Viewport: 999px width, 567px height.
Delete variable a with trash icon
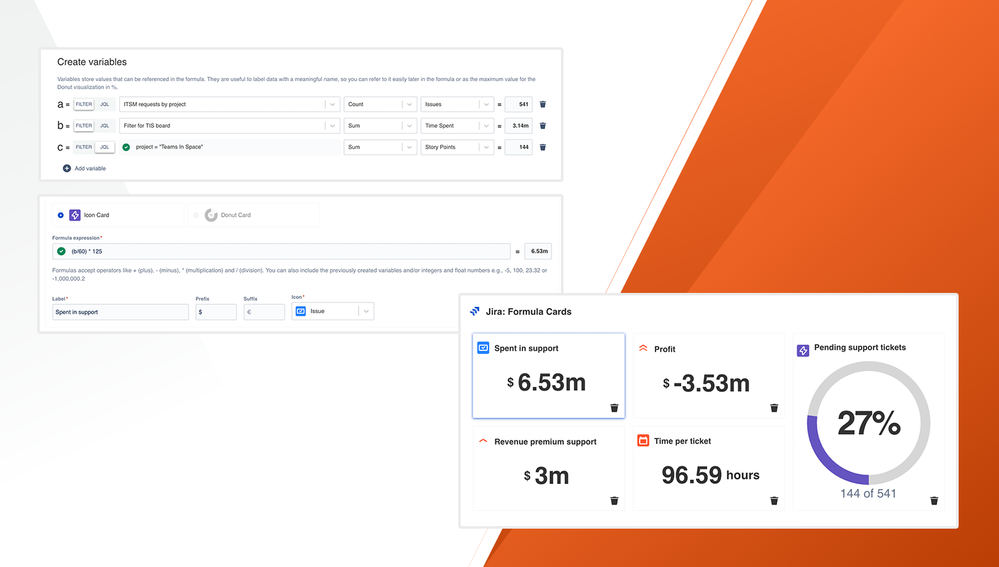543,104
